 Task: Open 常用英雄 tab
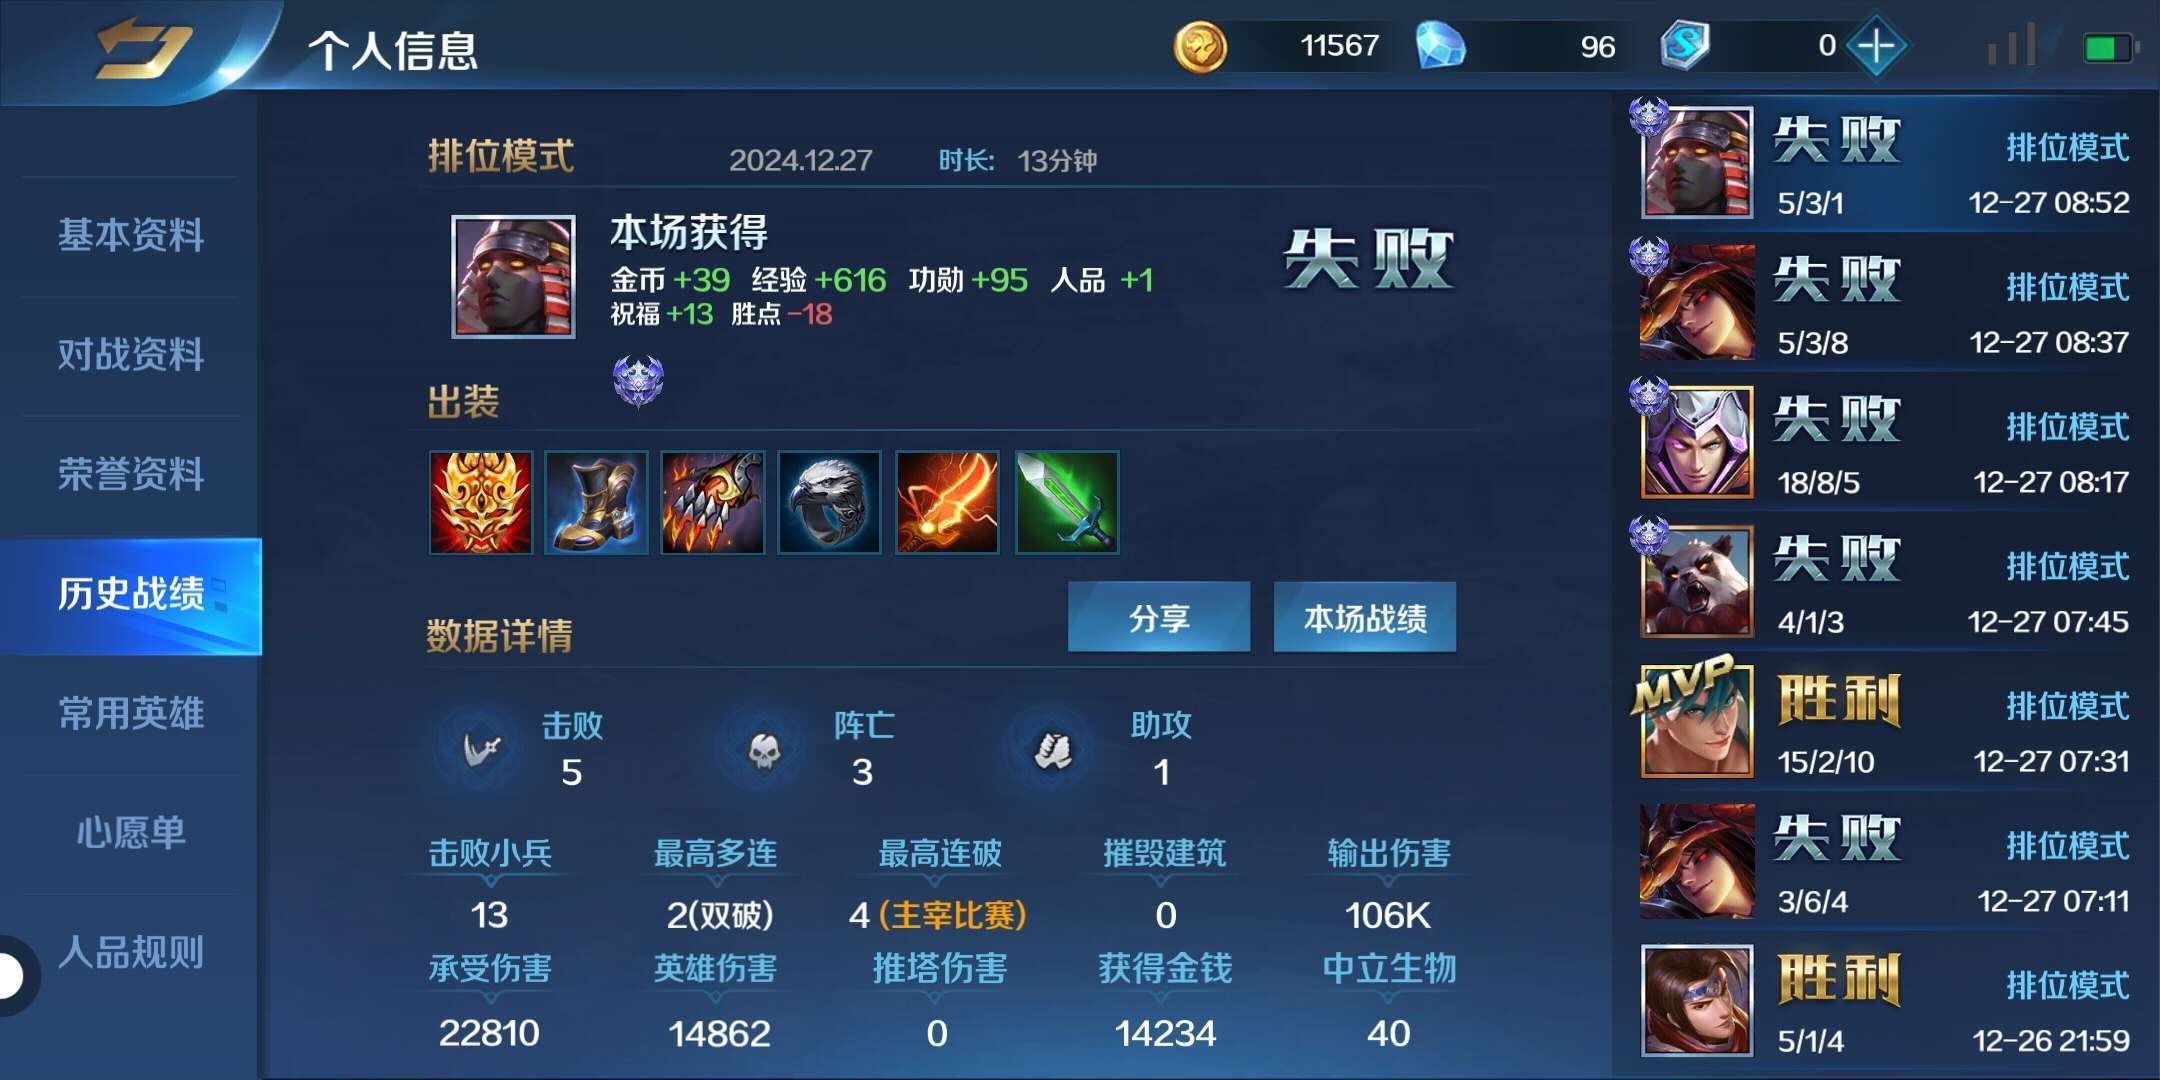point(130,714)
